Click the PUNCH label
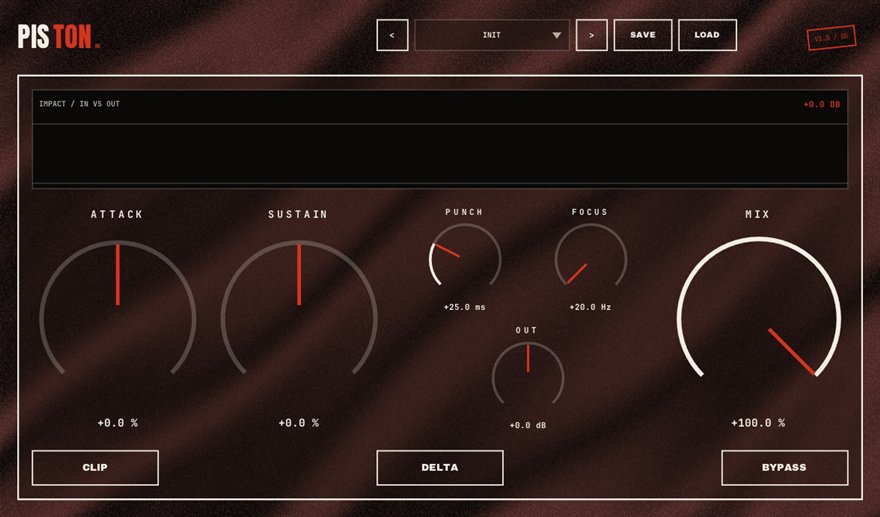Image resolution: width=880 pixels, height=517 pixels. (x=464, y=212)
